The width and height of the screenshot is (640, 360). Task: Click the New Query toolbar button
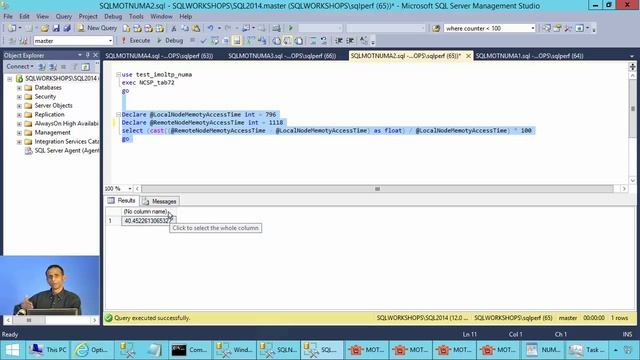(x=97, y=28)
